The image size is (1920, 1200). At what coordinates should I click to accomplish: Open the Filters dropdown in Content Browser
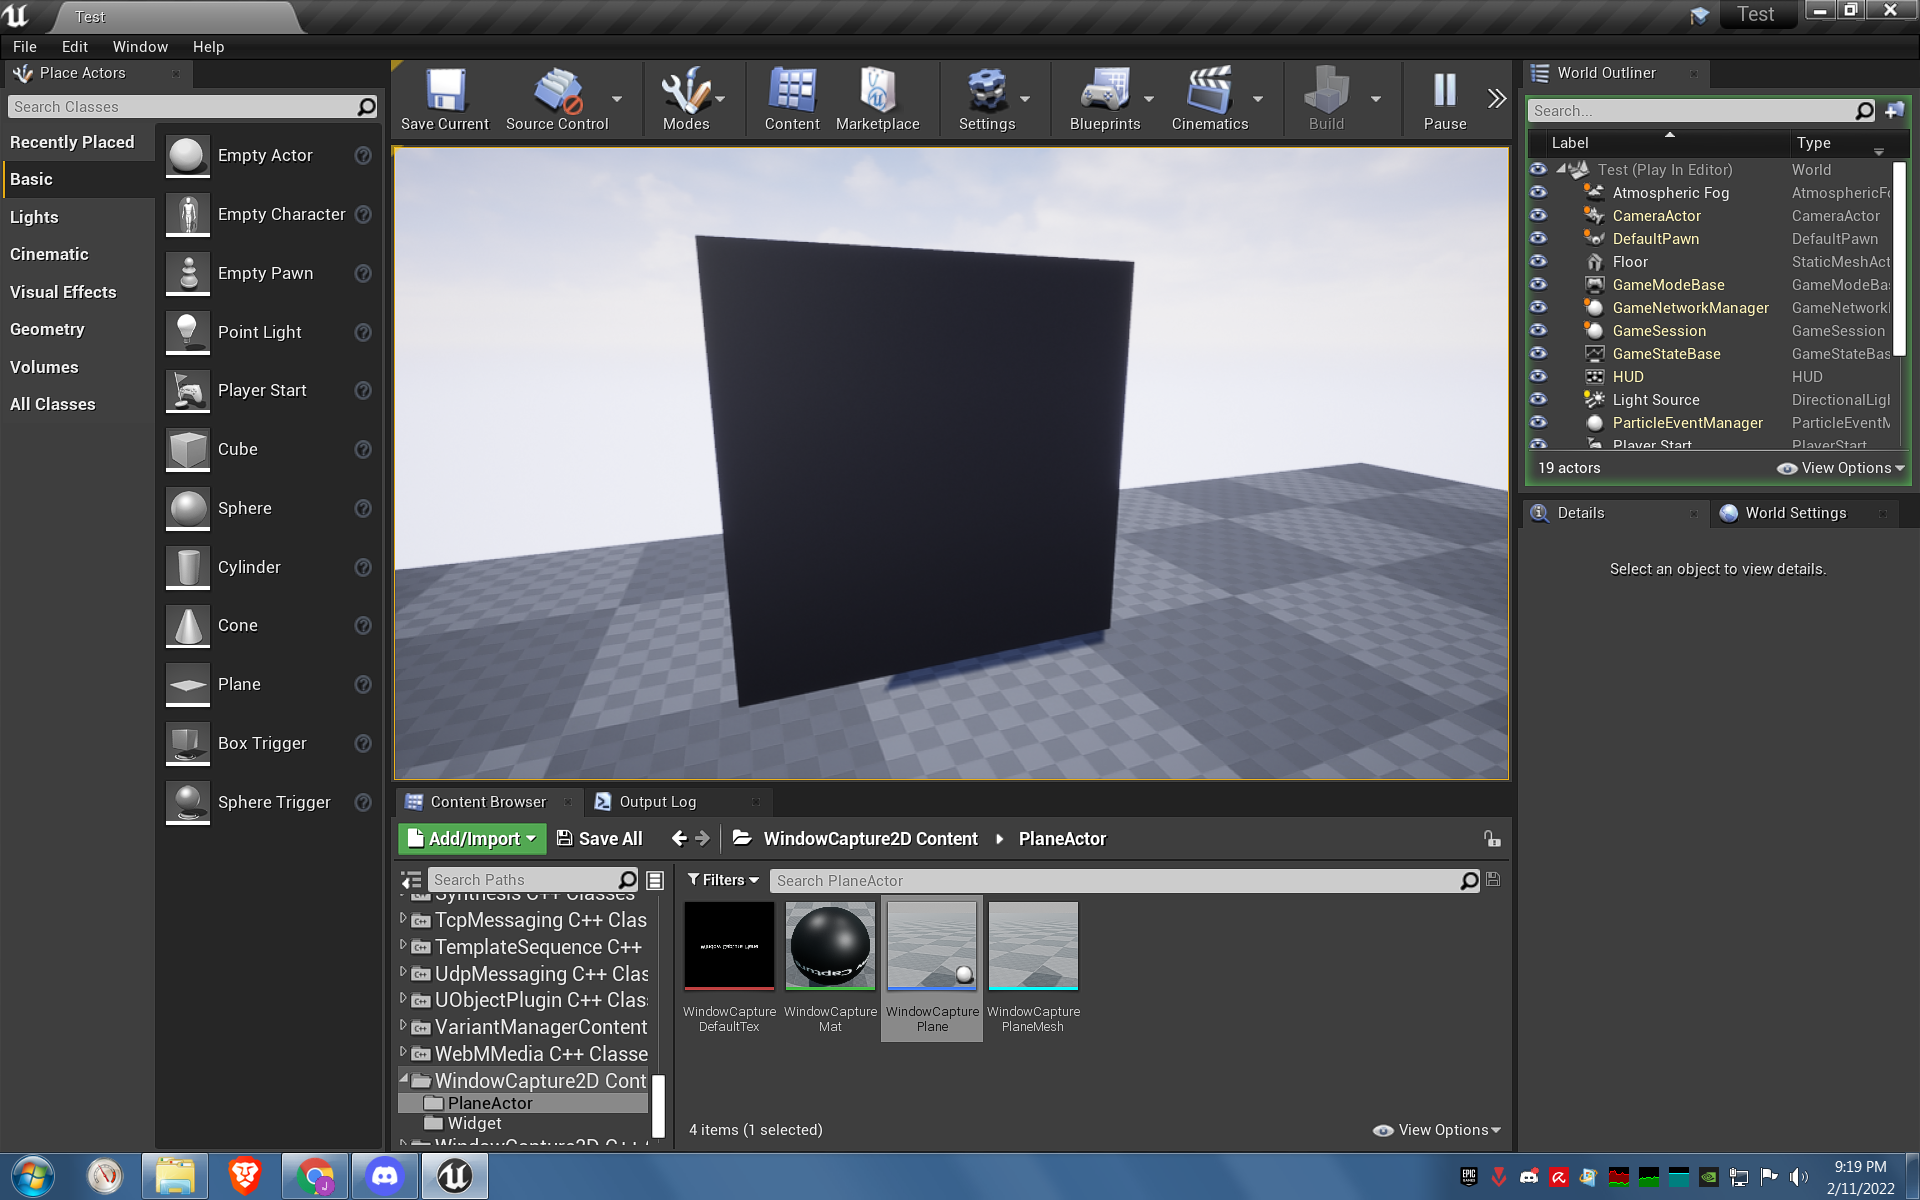723,880
